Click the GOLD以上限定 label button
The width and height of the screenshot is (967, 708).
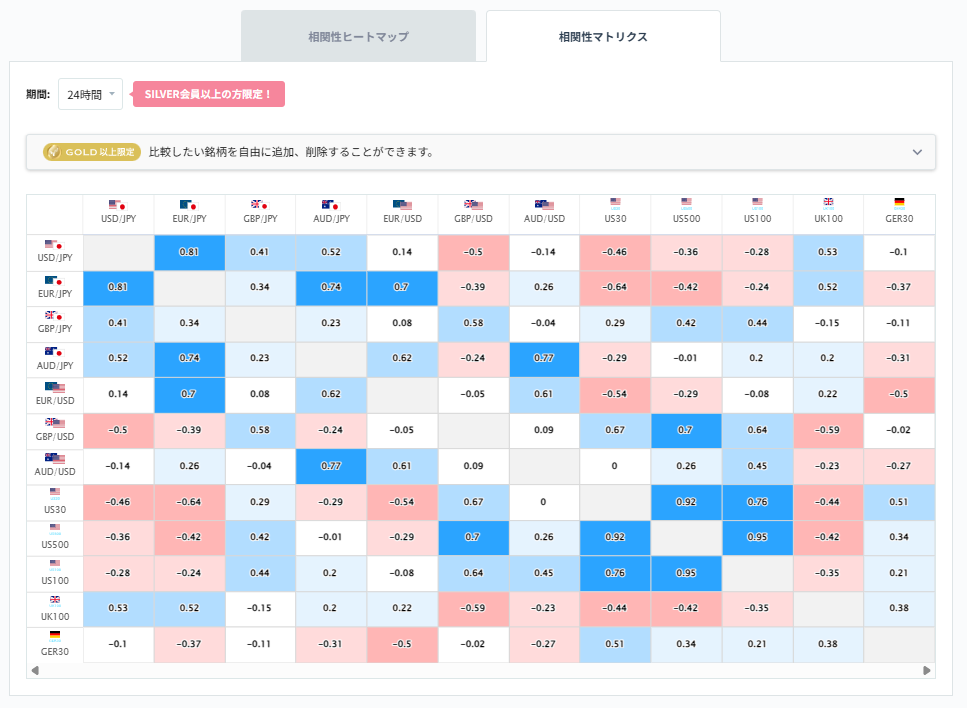(88, 152)
